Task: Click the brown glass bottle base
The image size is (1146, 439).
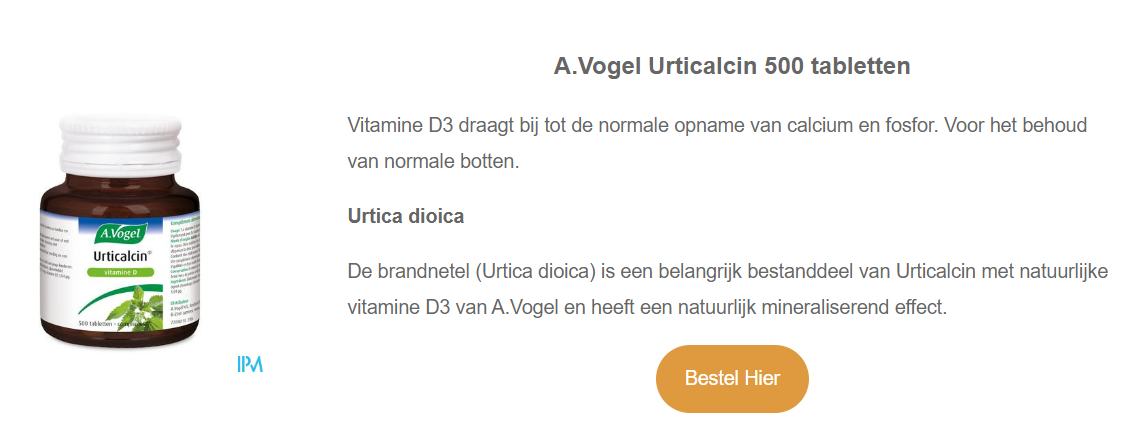Action: tap(122, 342)
